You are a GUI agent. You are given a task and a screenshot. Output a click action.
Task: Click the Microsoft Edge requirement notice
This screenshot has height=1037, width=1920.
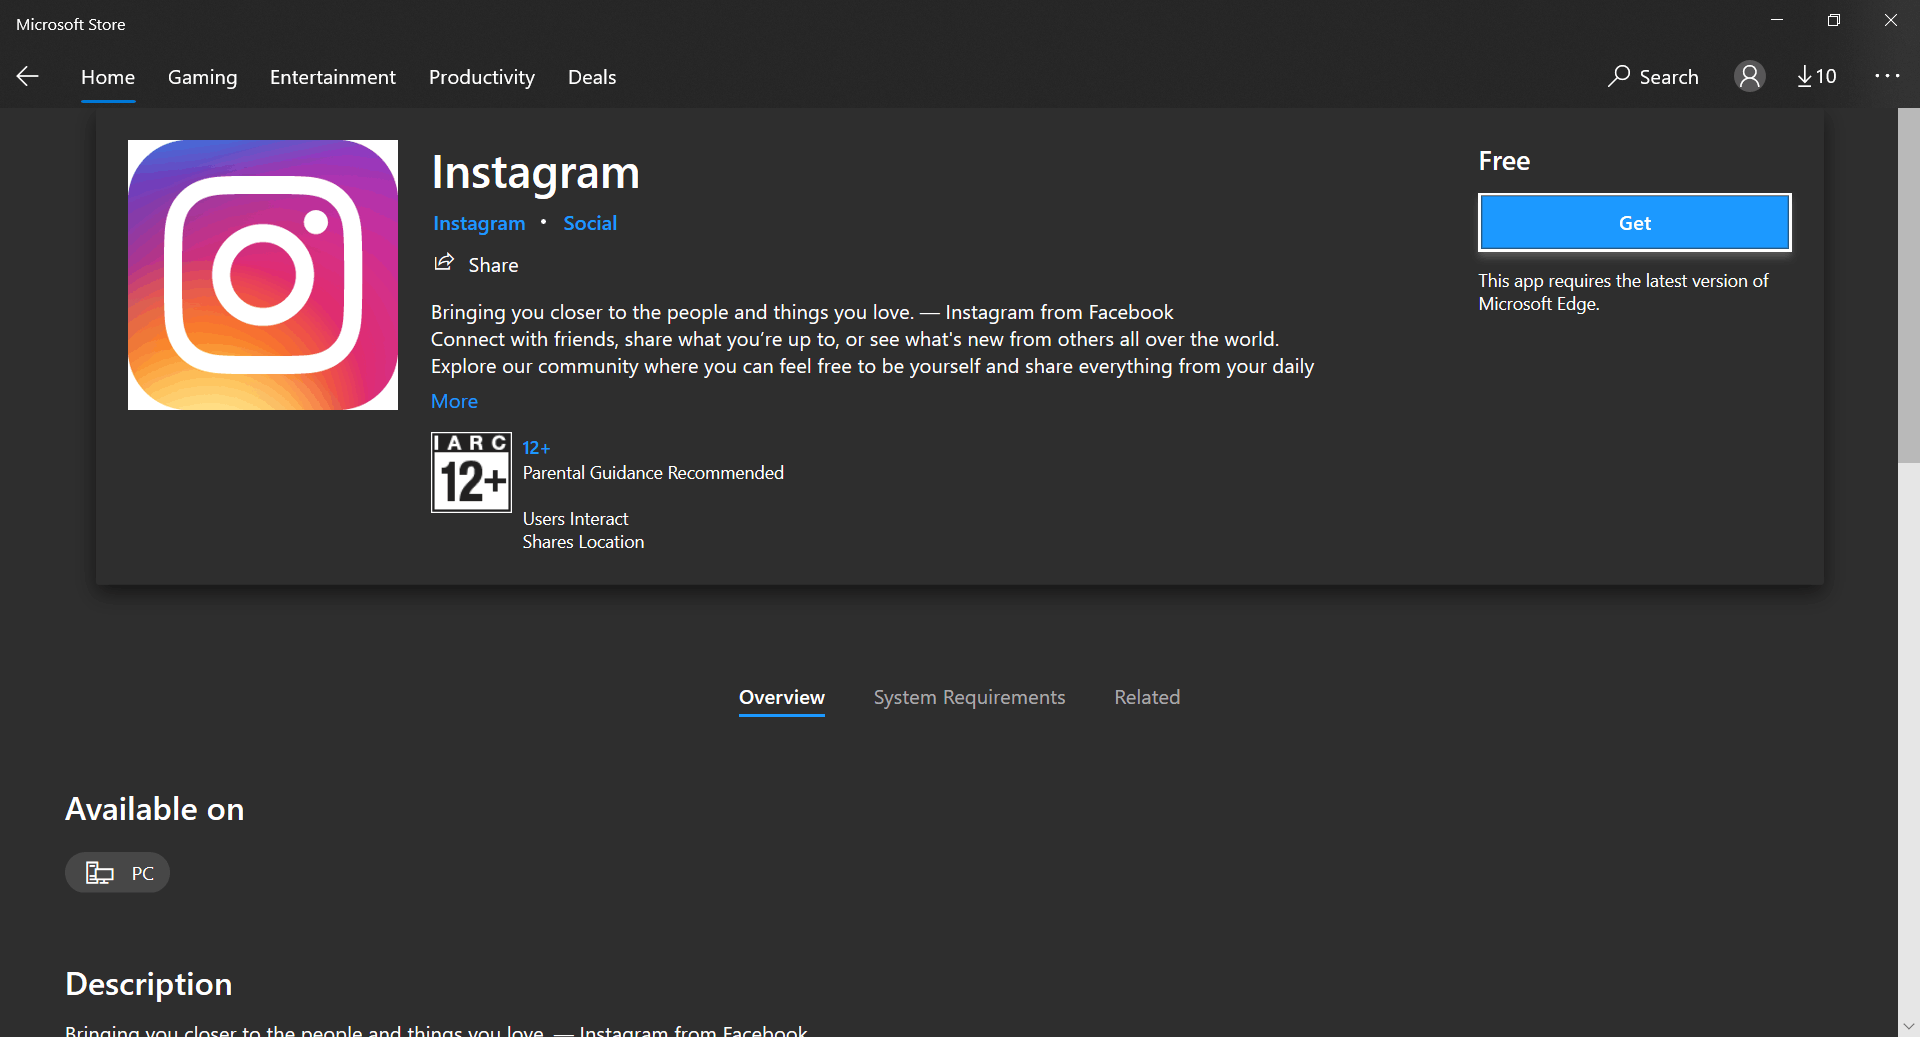1623,292
